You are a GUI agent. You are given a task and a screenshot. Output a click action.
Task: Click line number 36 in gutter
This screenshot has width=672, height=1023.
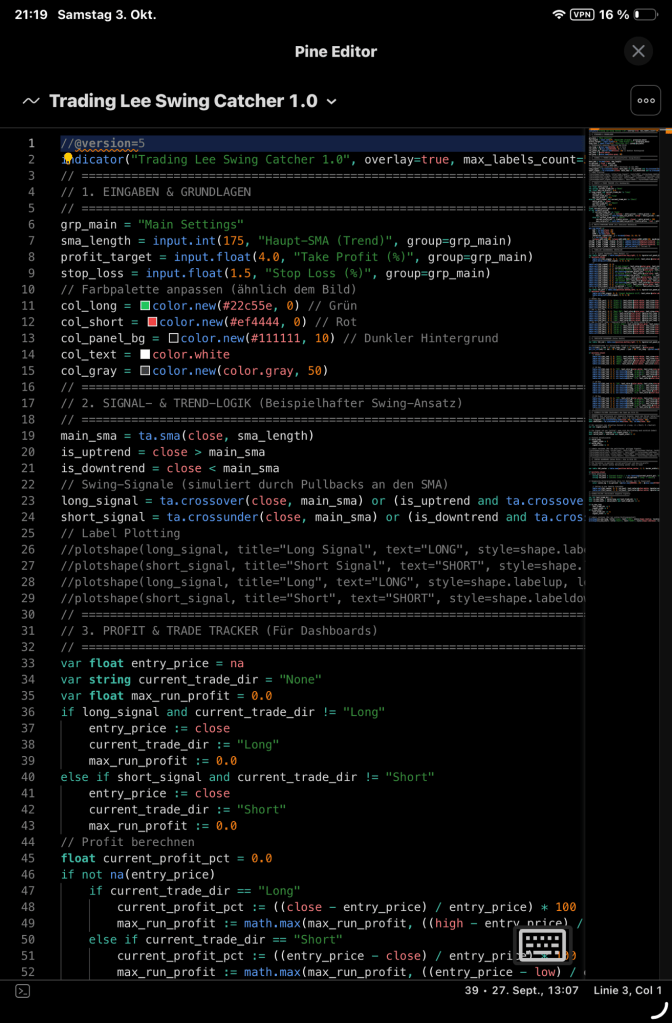[27, 712]
